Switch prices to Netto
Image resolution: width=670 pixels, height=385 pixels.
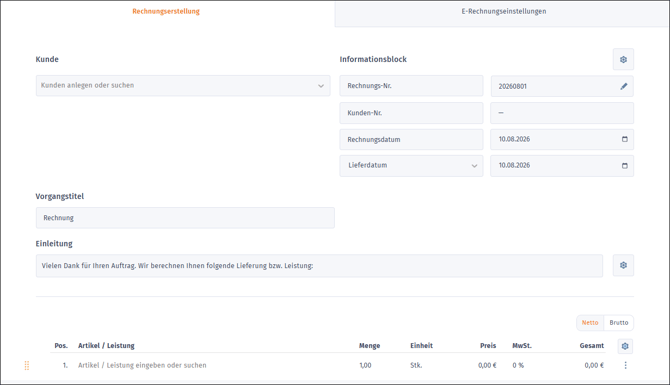pyautogui.click(x=590, y=323)
